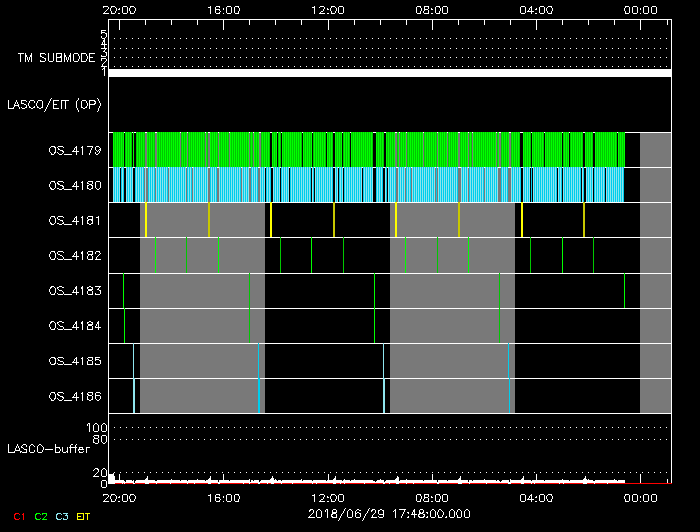
Task: Click the C1 legend label
Action: (17, 516)
